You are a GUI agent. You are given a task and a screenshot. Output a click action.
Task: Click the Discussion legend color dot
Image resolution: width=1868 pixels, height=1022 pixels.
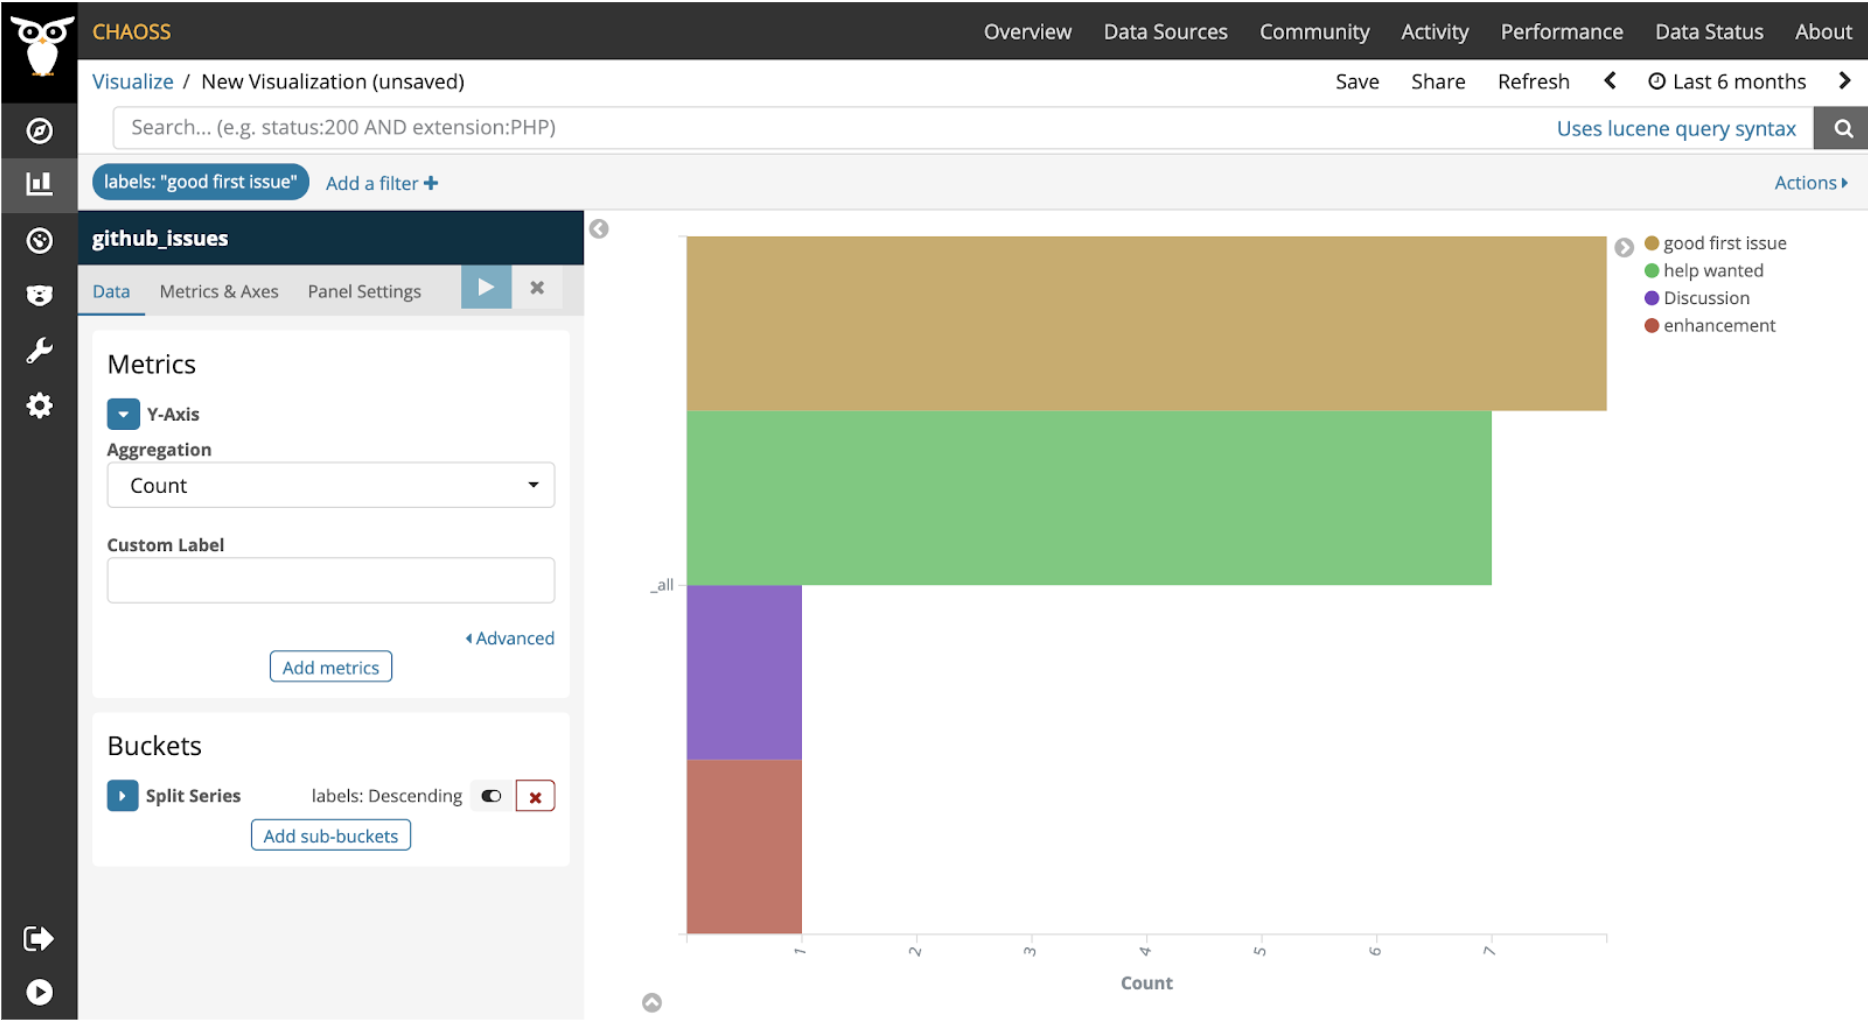click(1652, 298)
